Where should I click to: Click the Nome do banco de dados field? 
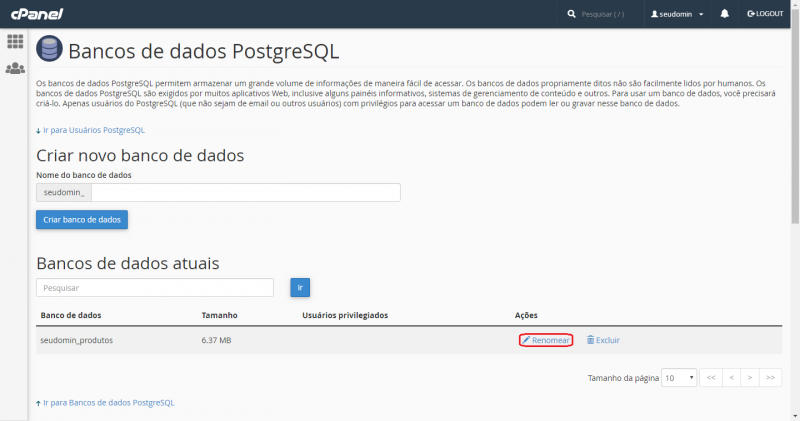(245, 192)
